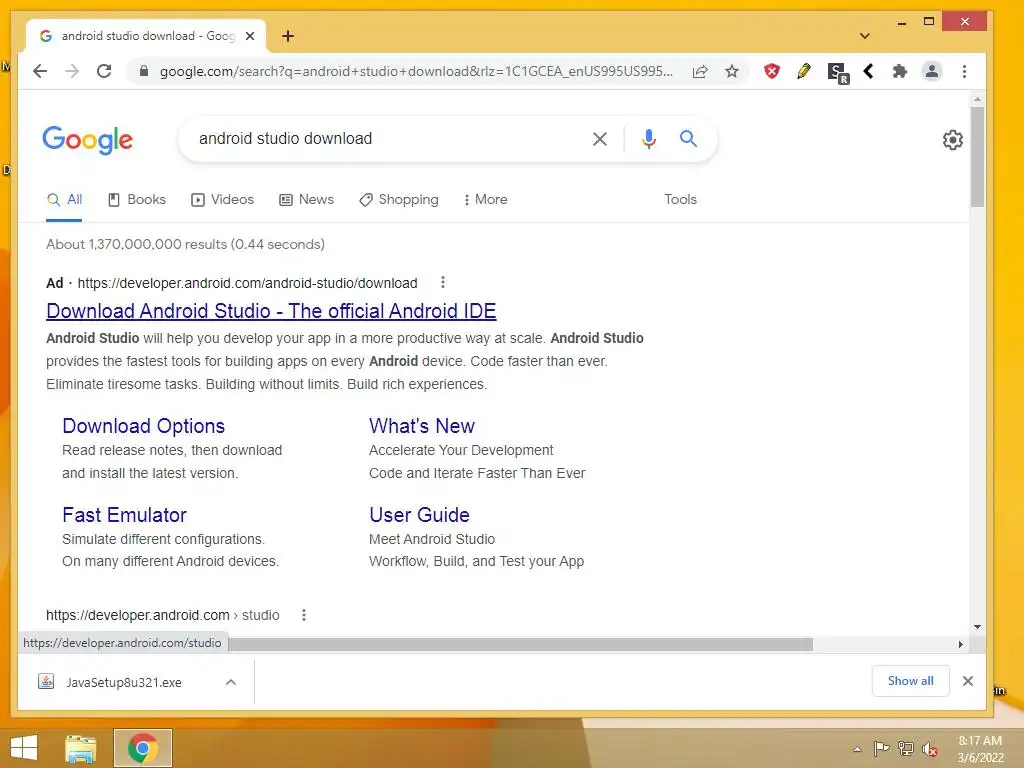Switch to Videos results

(222, 199)
